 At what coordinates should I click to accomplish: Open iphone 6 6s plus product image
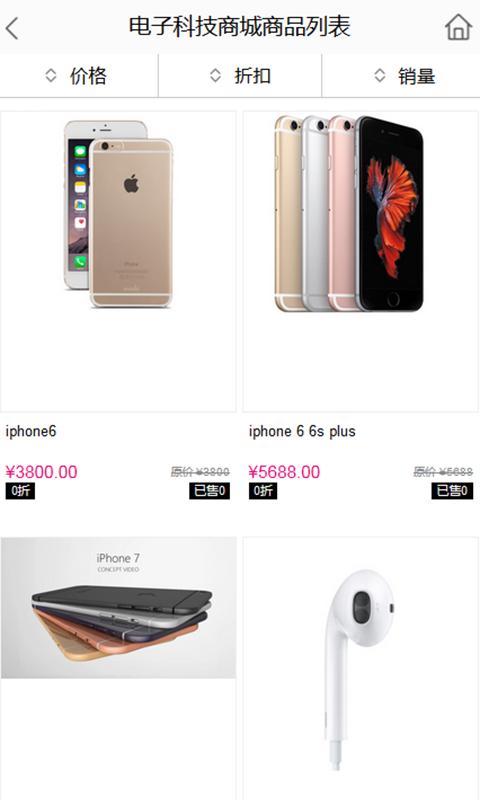click(361, 262)
